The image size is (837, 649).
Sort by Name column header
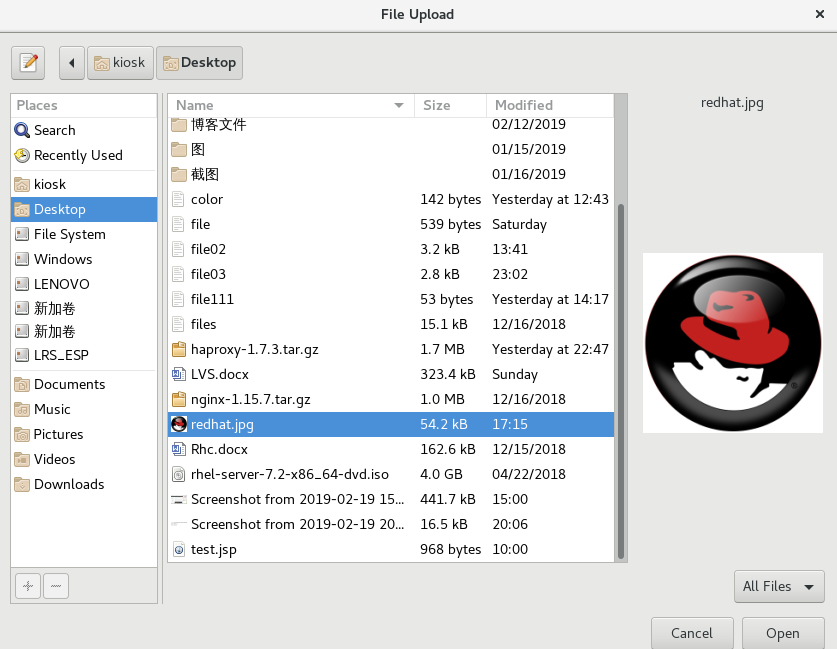[291, 106]
